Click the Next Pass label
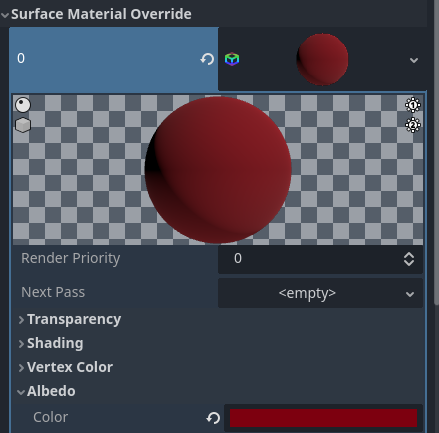439x433 pixels. coord(53,292)
